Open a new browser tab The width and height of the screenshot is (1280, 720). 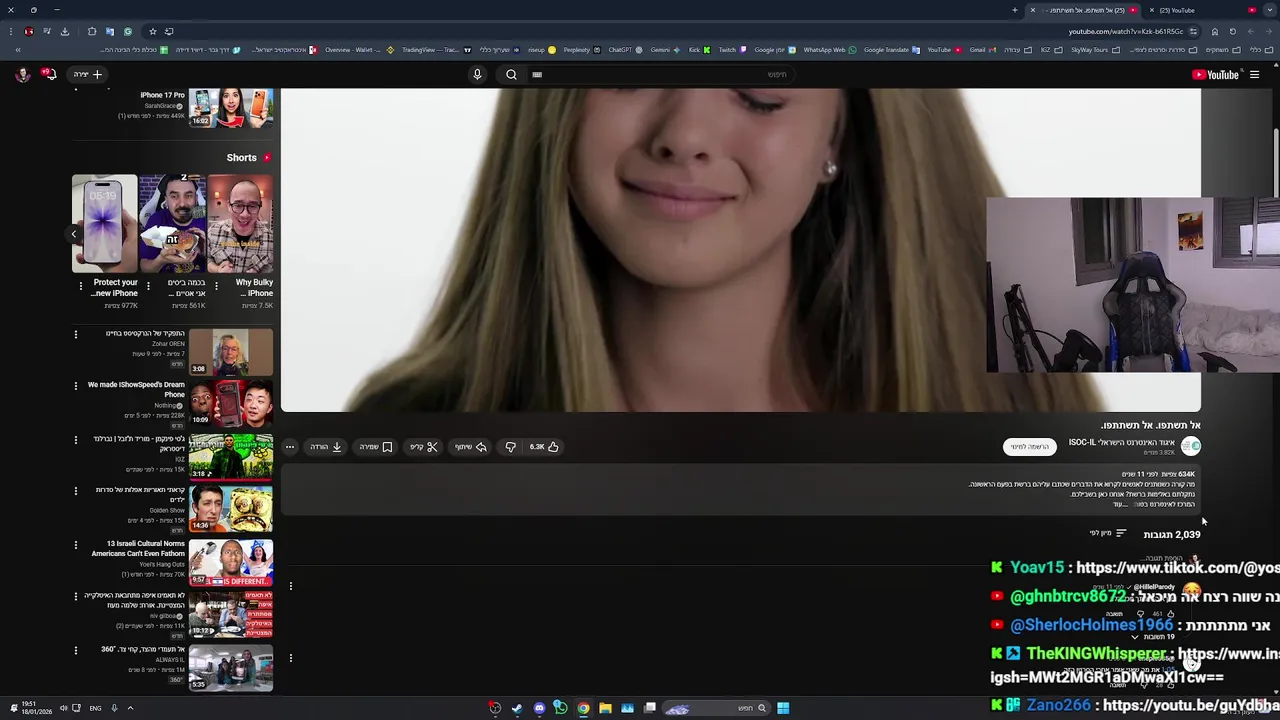tap(1015, 10)
